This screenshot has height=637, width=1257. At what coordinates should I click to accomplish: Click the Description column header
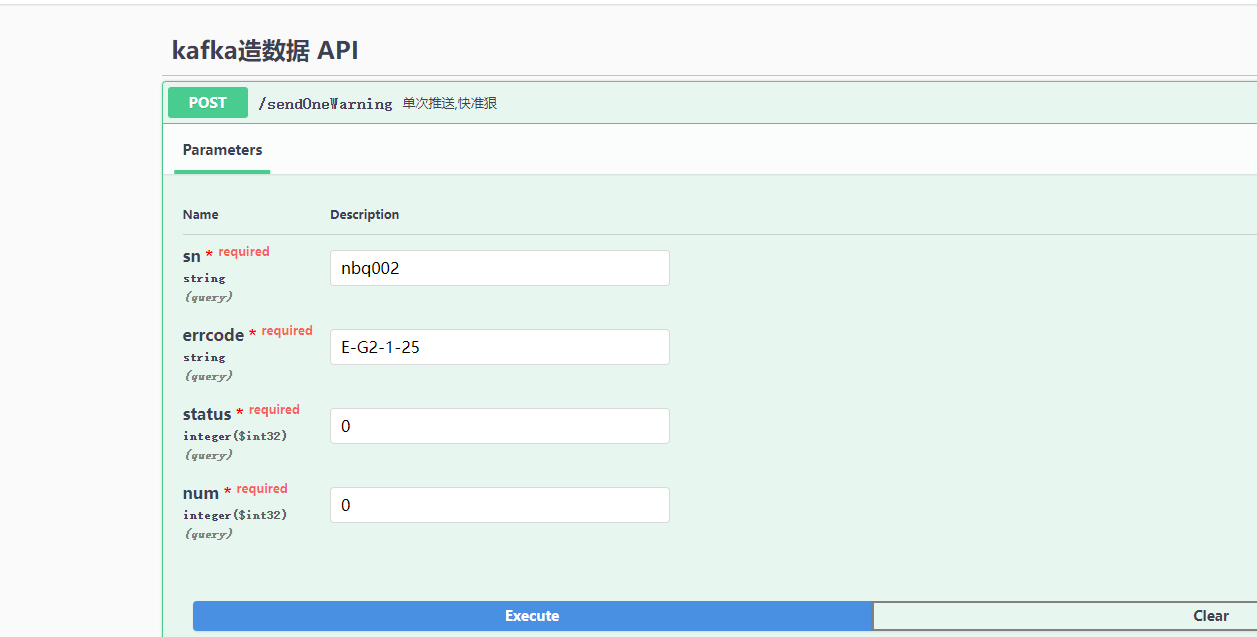point(365,215)
